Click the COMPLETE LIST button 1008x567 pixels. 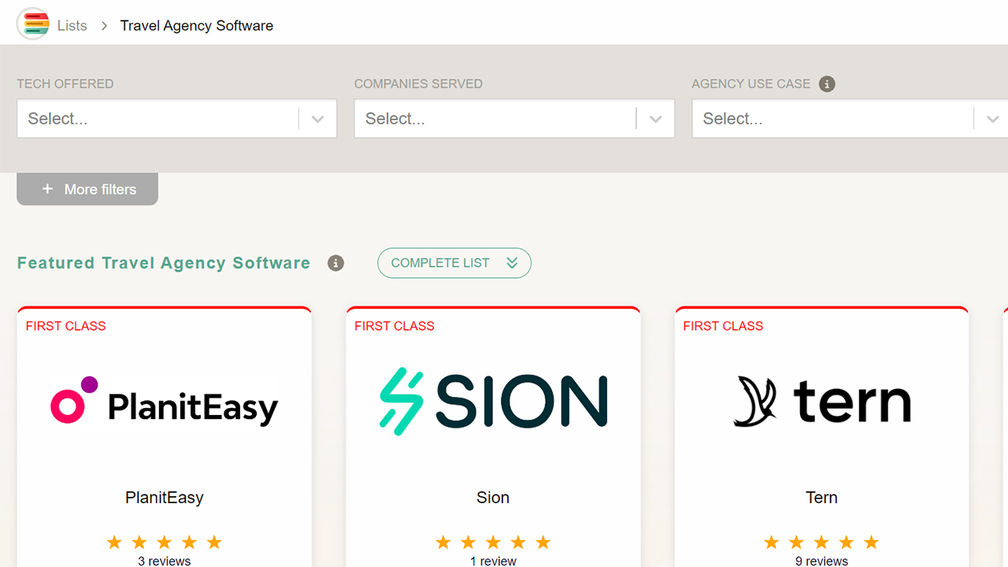click(454, 263)
